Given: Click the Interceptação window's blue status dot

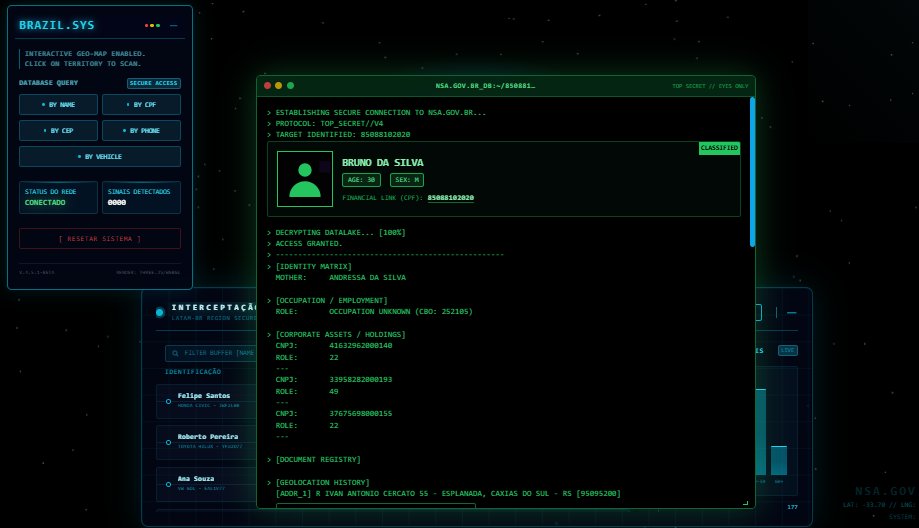Looking at the screenshot, I should tap(159, 312).
